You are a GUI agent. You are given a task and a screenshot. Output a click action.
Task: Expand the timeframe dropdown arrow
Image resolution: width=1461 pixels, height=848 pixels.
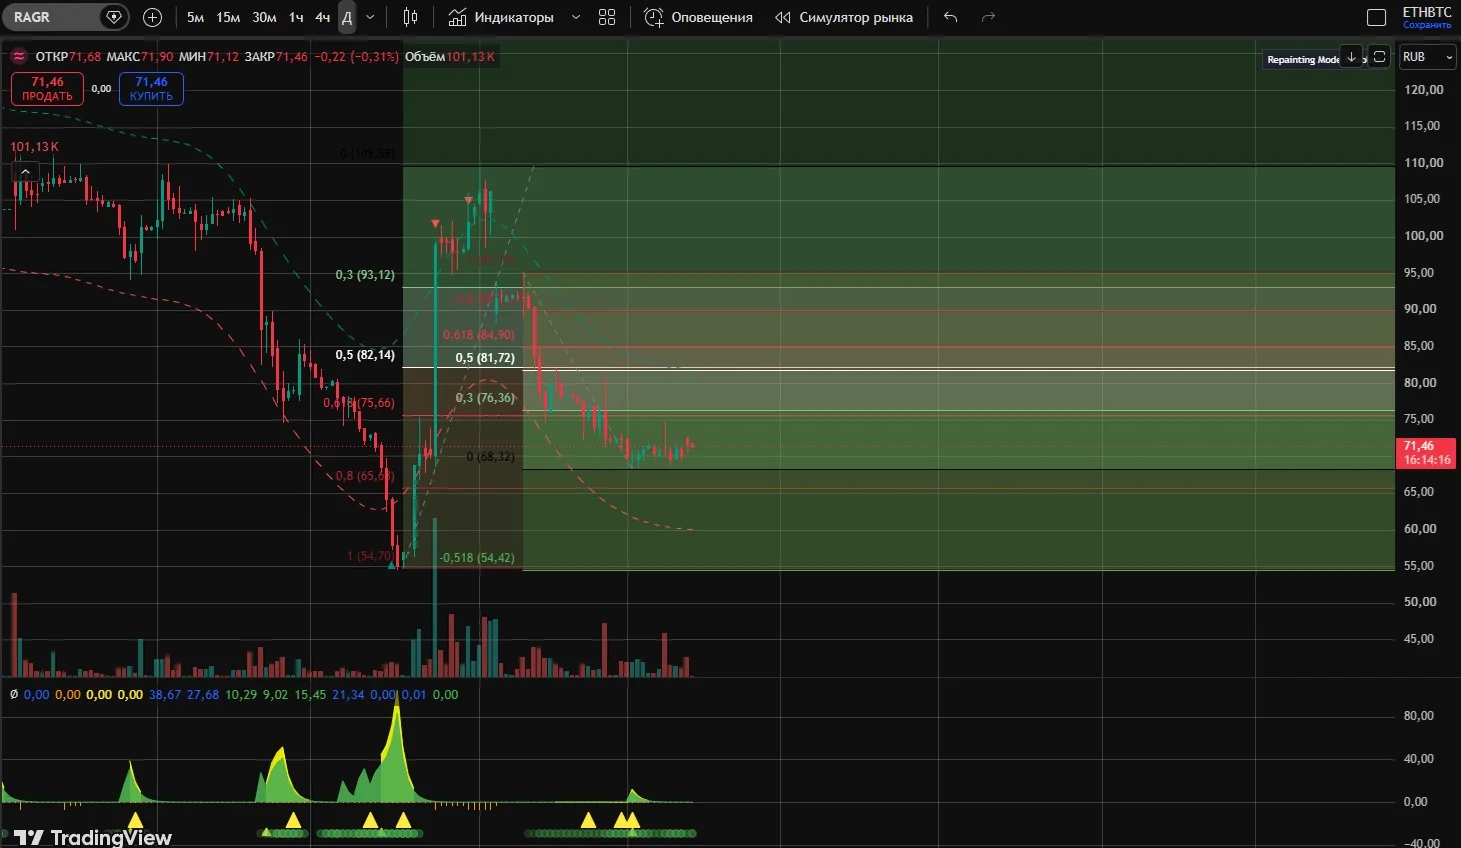tap(370, 17)
